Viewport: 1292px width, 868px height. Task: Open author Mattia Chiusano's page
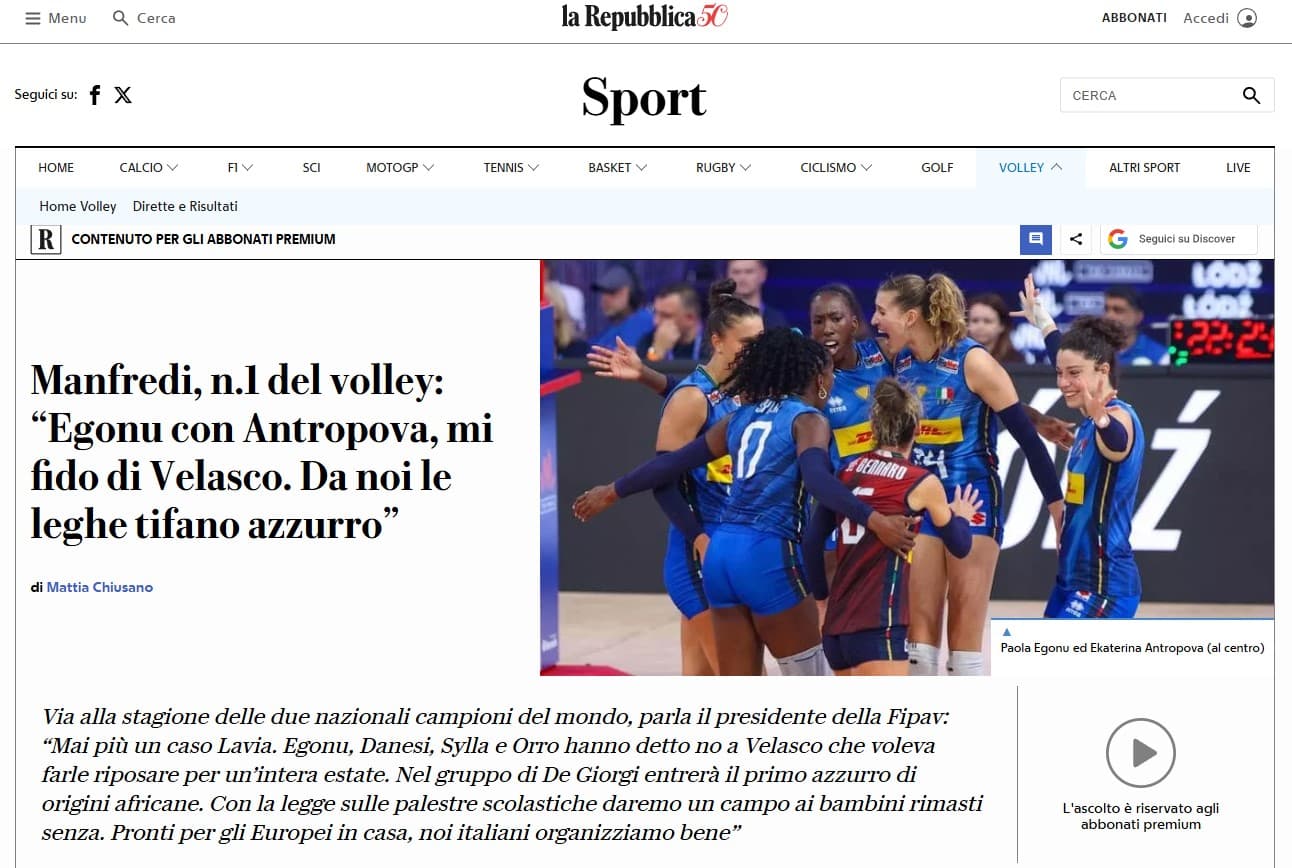coord(100,587)
